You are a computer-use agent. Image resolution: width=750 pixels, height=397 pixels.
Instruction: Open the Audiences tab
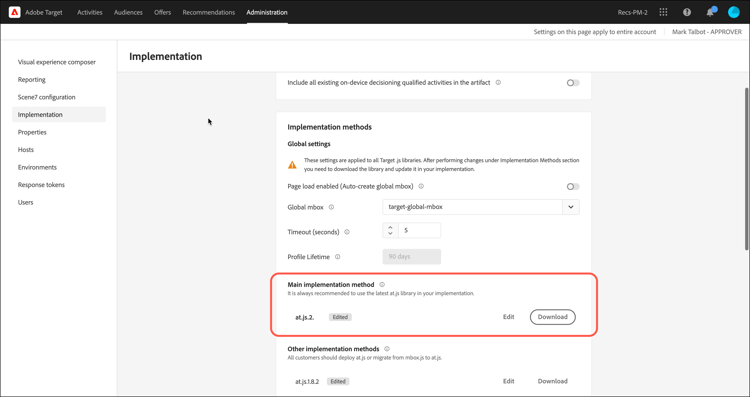tap(128, 12)
